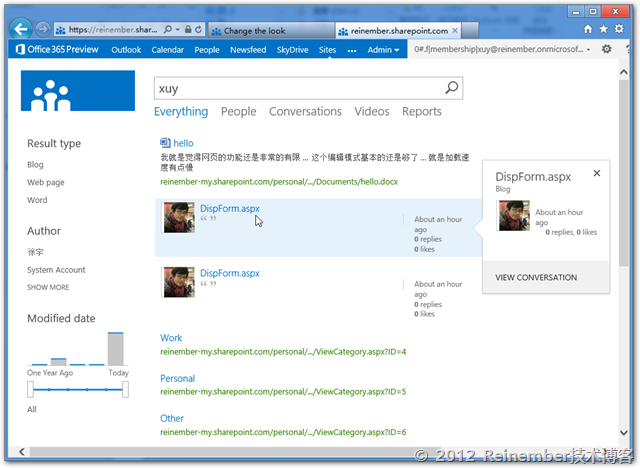Viewport: 640px width, 468px height.
Task: Click the Word document icon beside hello
Action: click(x=165, y=143)
